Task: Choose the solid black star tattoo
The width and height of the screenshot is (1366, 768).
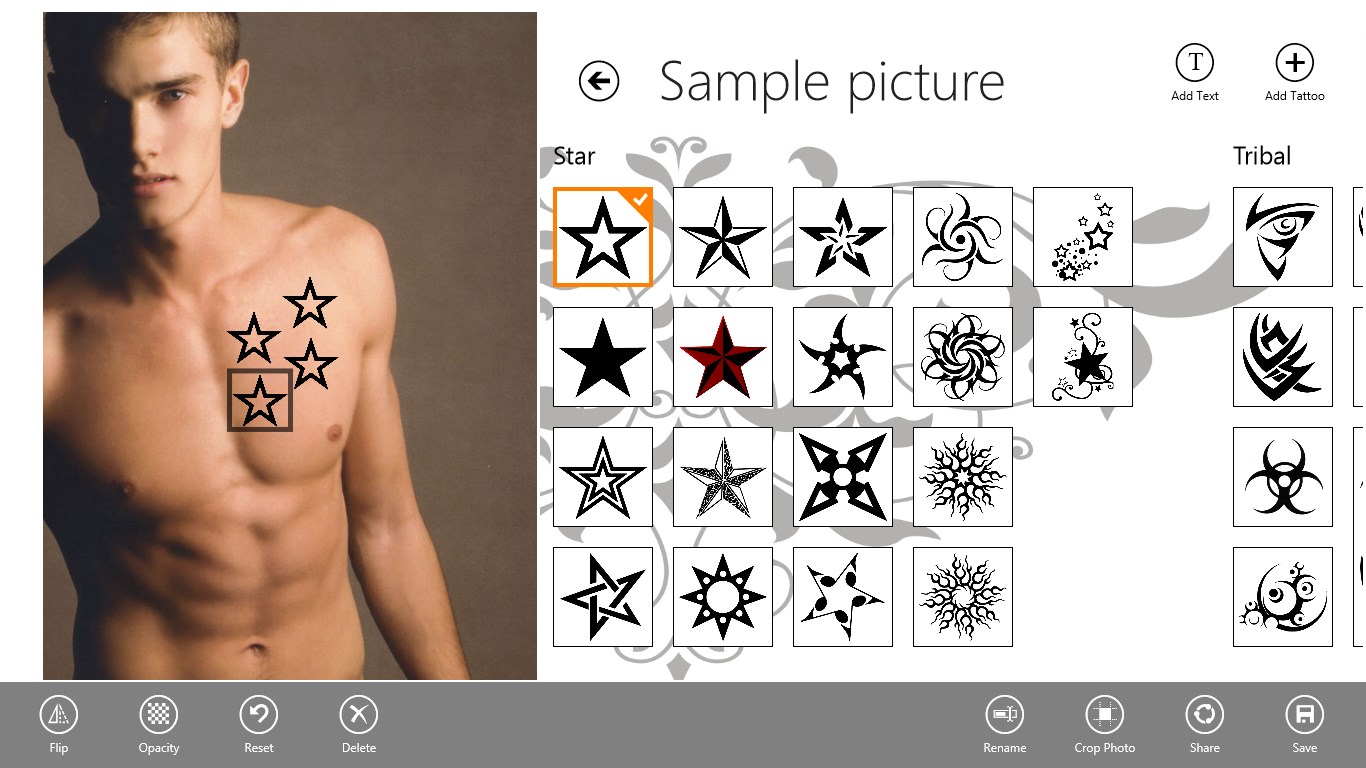Action: [x=603, y=357]
